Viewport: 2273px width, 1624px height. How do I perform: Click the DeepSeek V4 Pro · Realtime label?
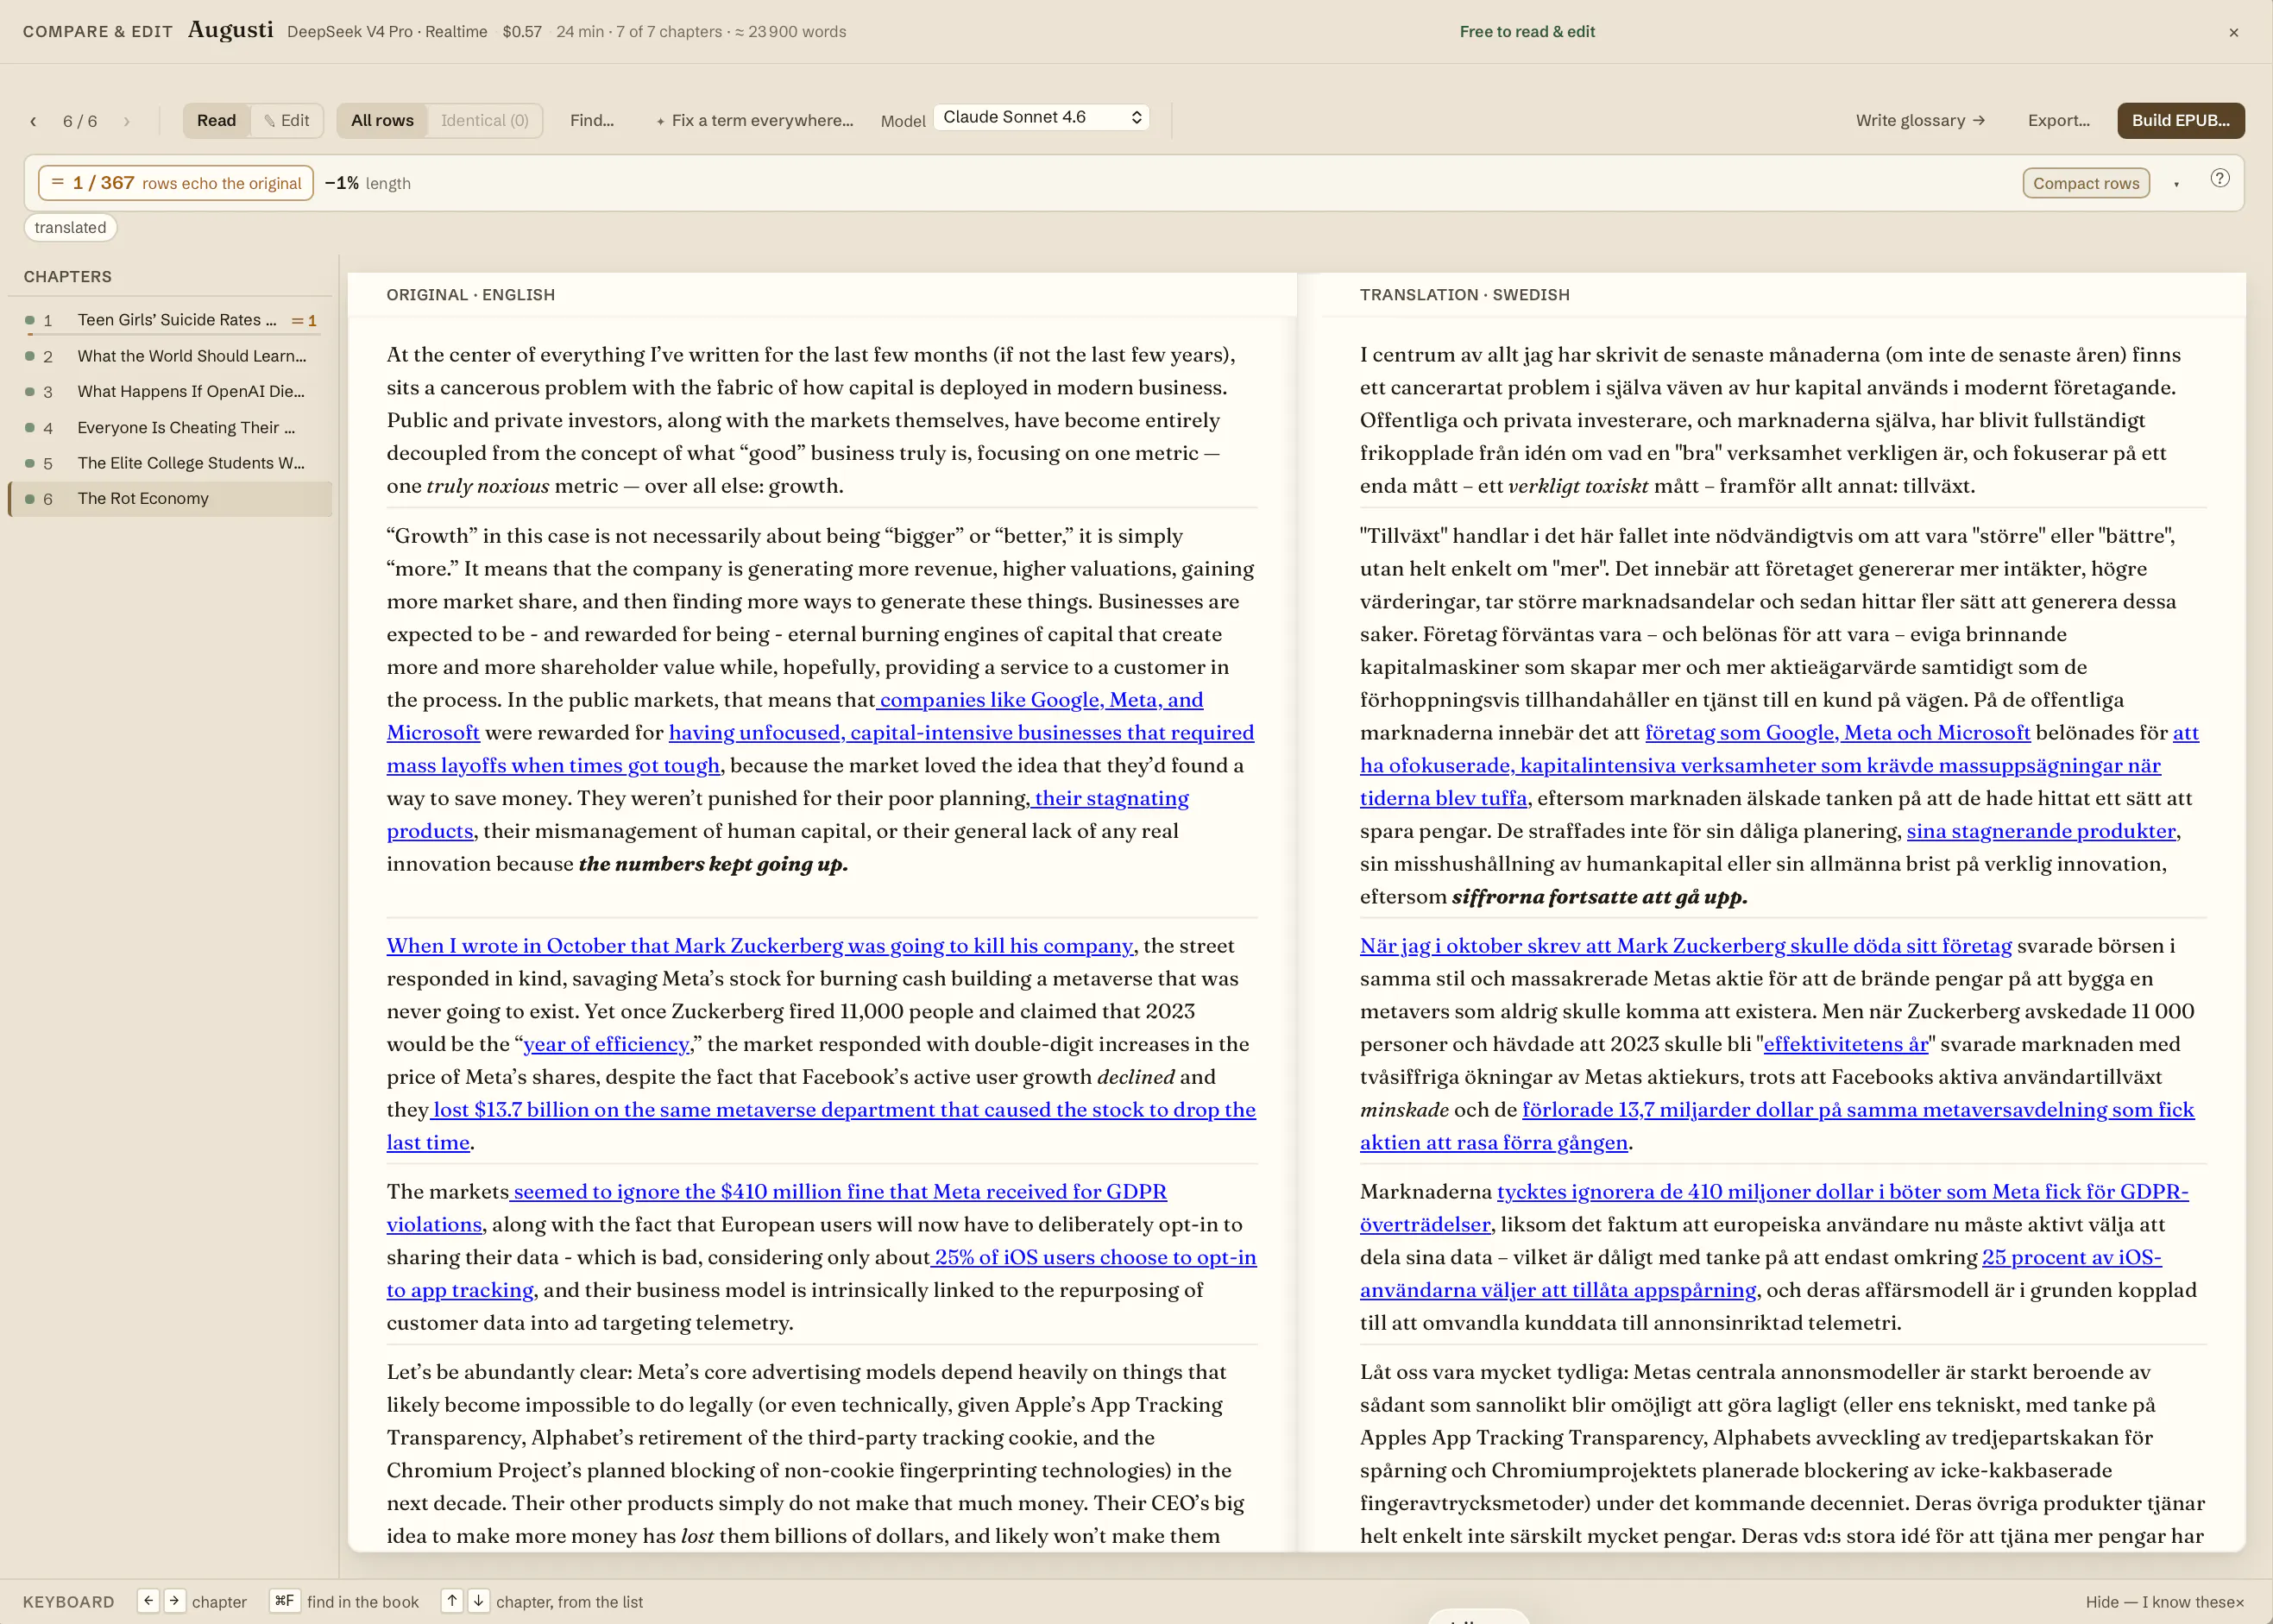pos(387,32)
